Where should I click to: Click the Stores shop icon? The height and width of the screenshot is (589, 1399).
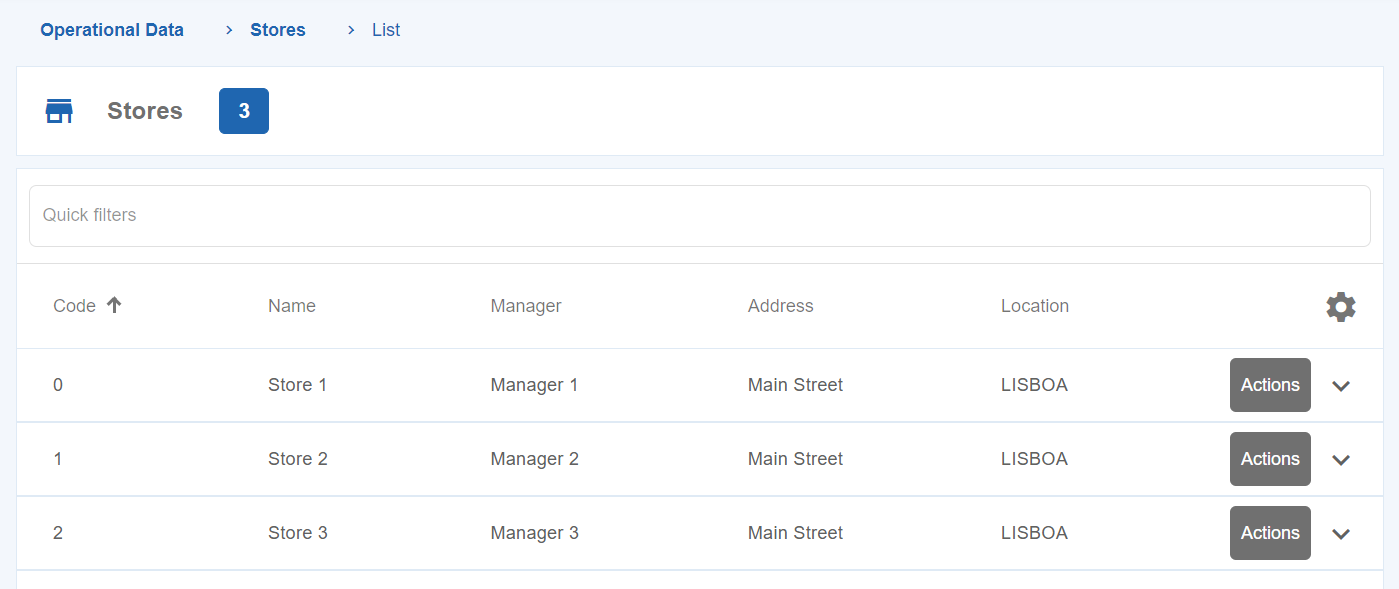[60, 111]
